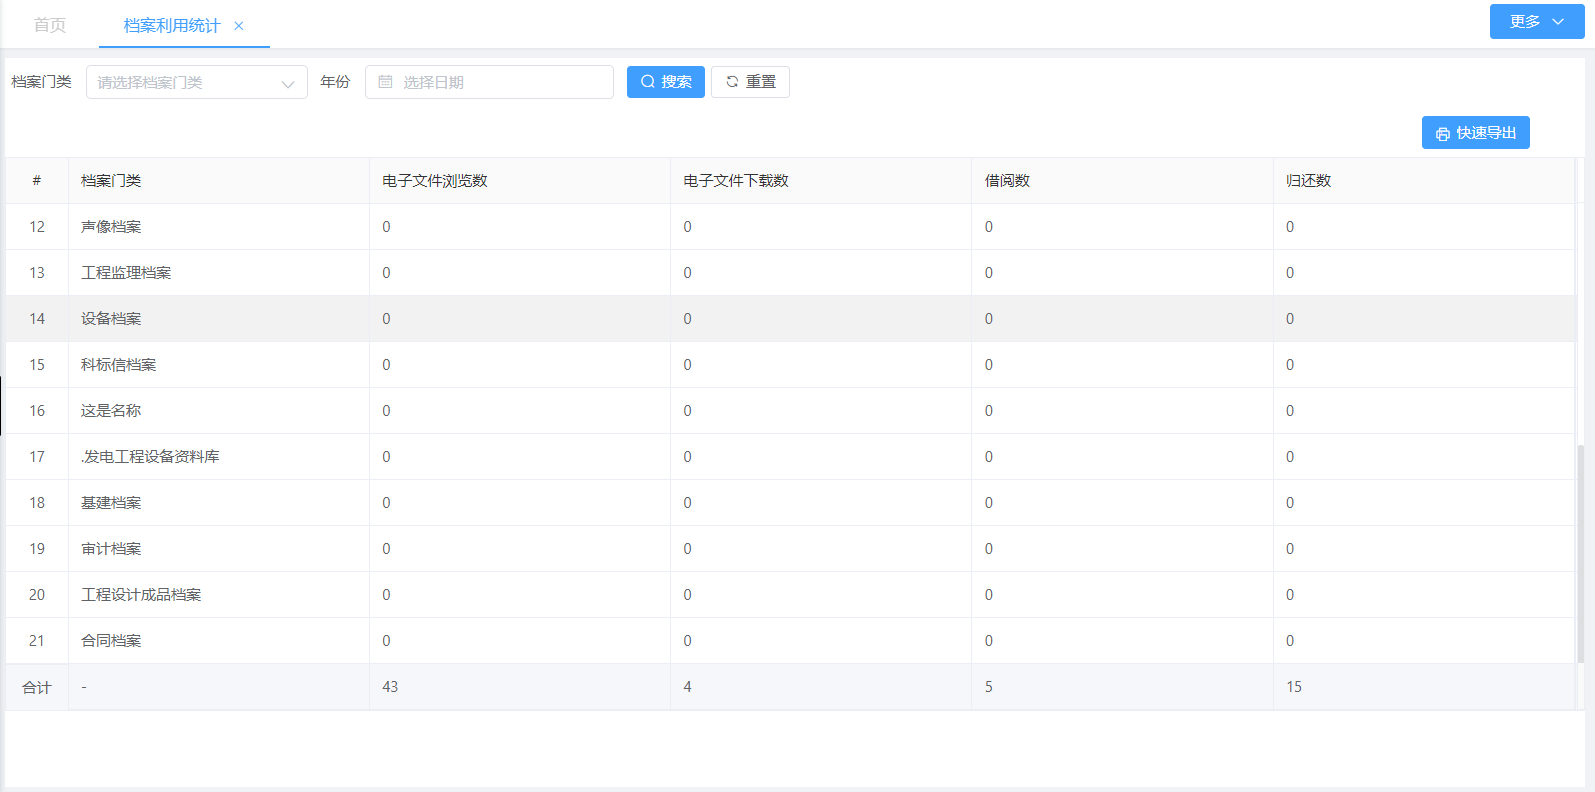1595x792 pixels.
Task: Select the 科标信档案 row
Action: 790,365
